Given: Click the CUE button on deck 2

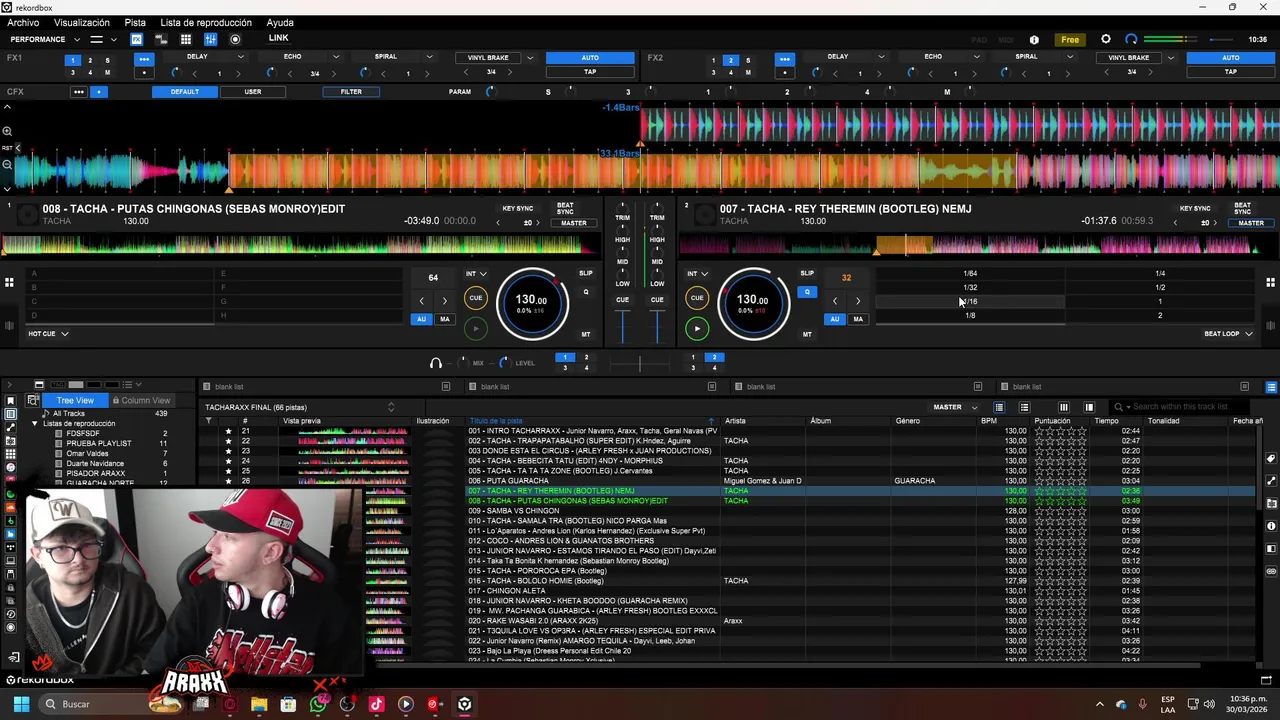Looking at the screenshot, I should pyautogui.click(x=697, y=298).
